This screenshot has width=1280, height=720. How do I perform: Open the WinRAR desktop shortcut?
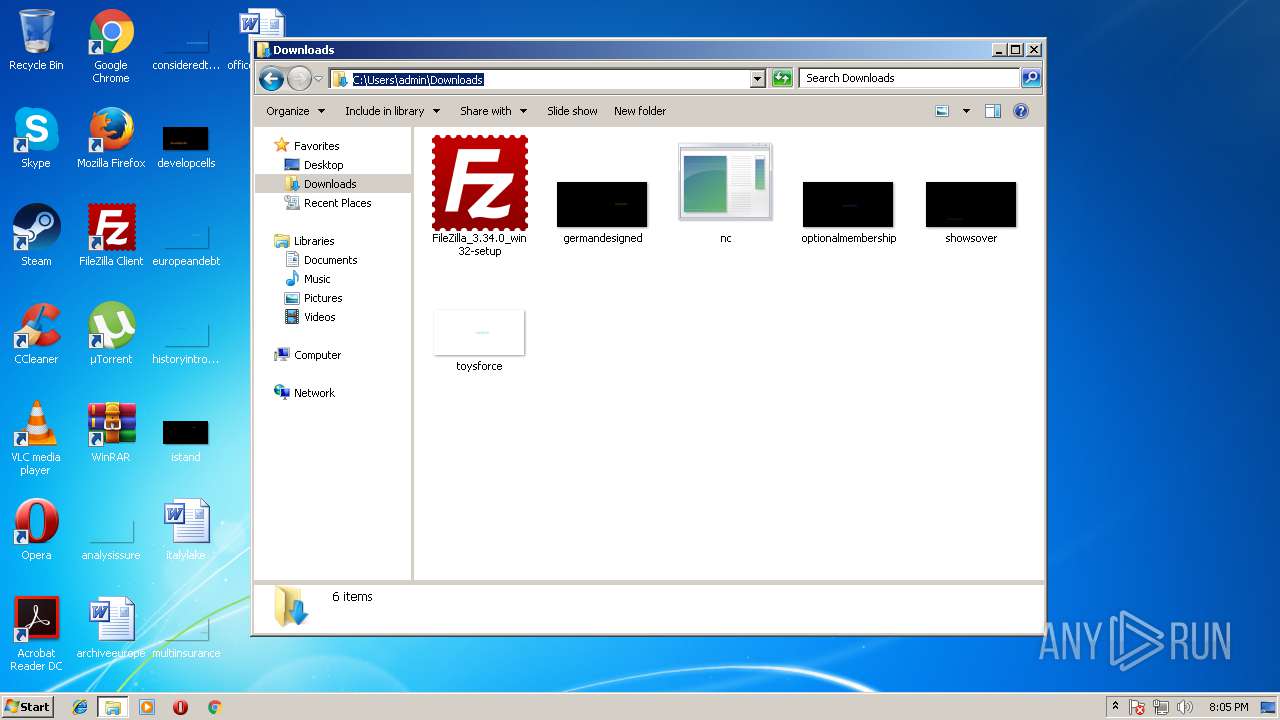[111, 432]
